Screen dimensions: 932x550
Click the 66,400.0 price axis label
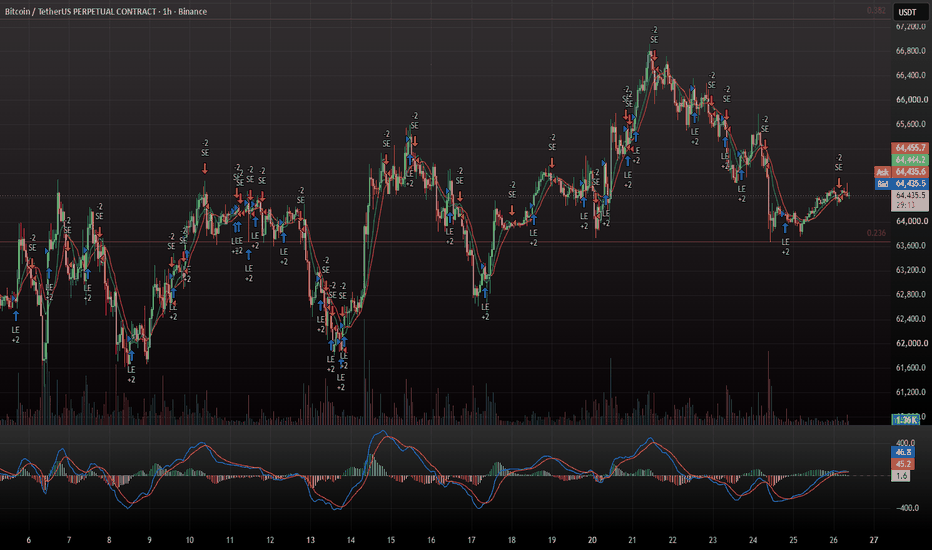[x=911, y=76]
